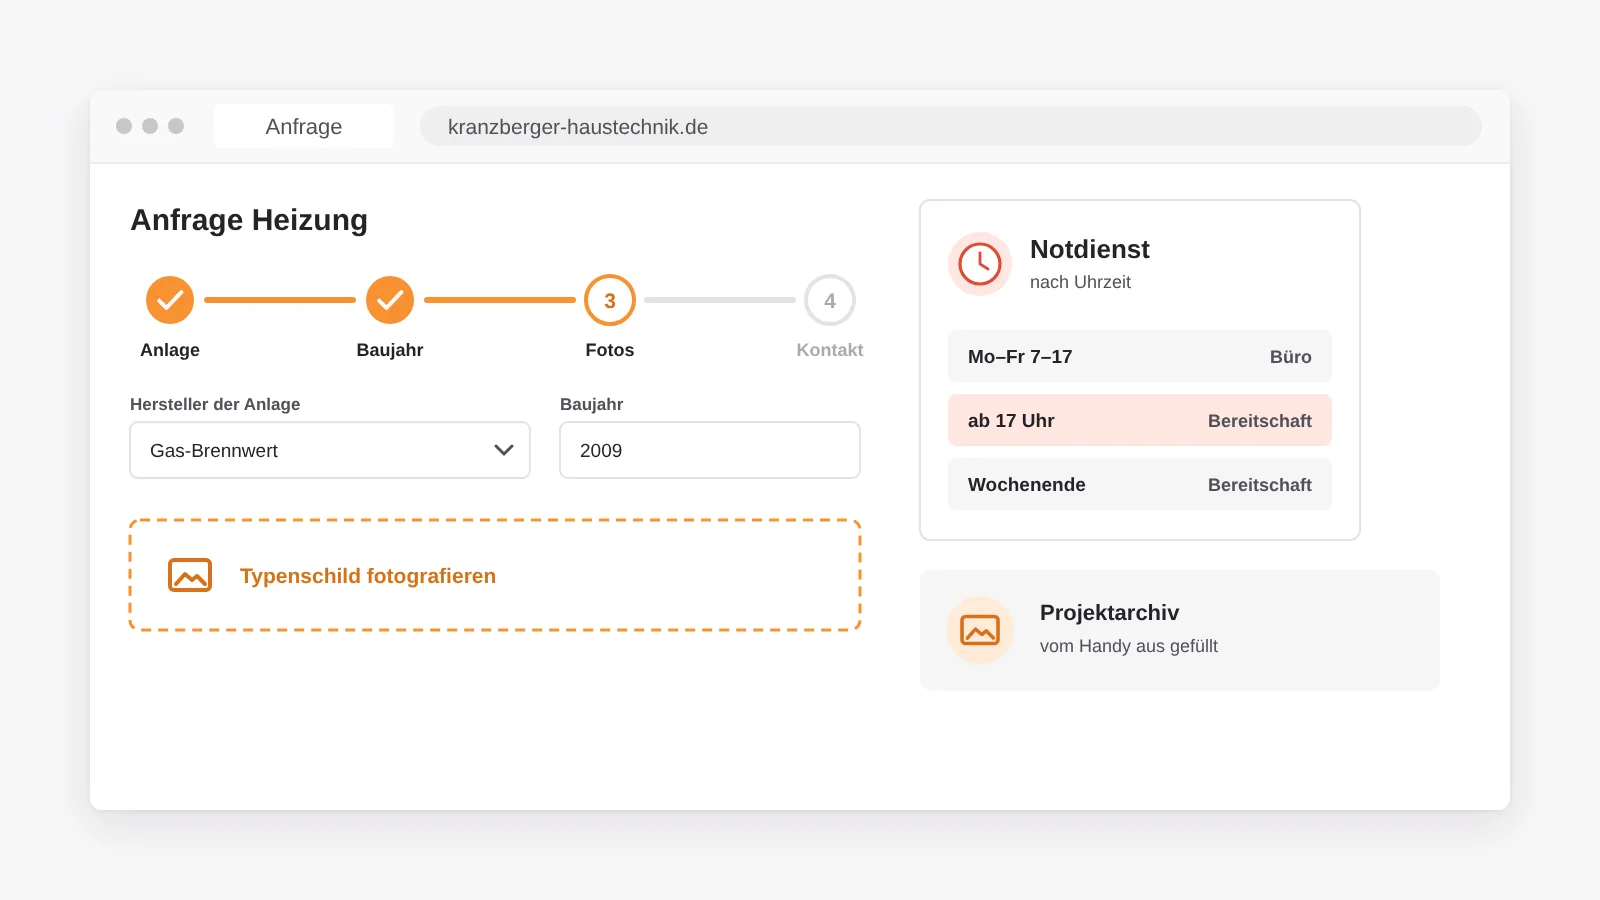Click the Fotos step label
Image resolution: width=1600 pixels, height=900 pixels.
point(610,350)
